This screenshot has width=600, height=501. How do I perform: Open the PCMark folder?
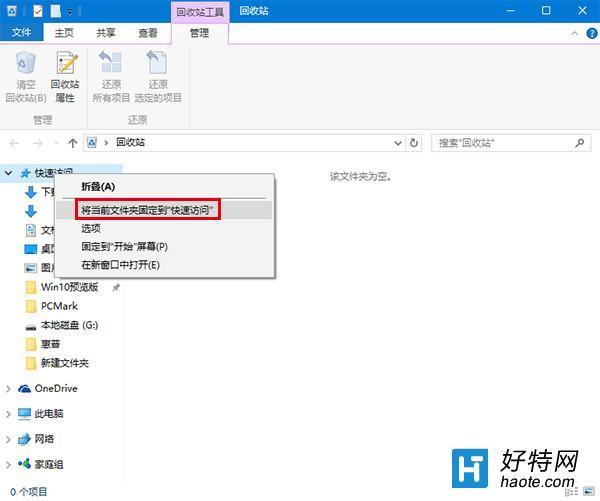[52, 306]
